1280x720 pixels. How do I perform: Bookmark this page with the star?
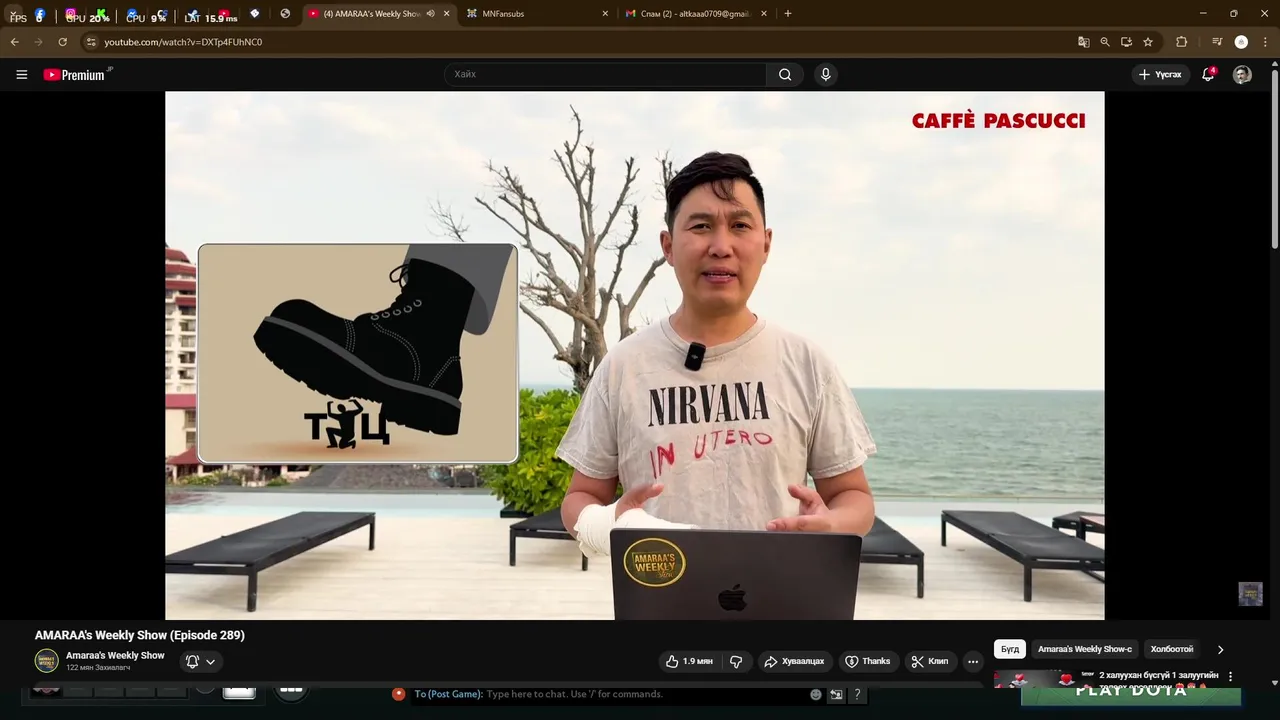coord(1148,42)
